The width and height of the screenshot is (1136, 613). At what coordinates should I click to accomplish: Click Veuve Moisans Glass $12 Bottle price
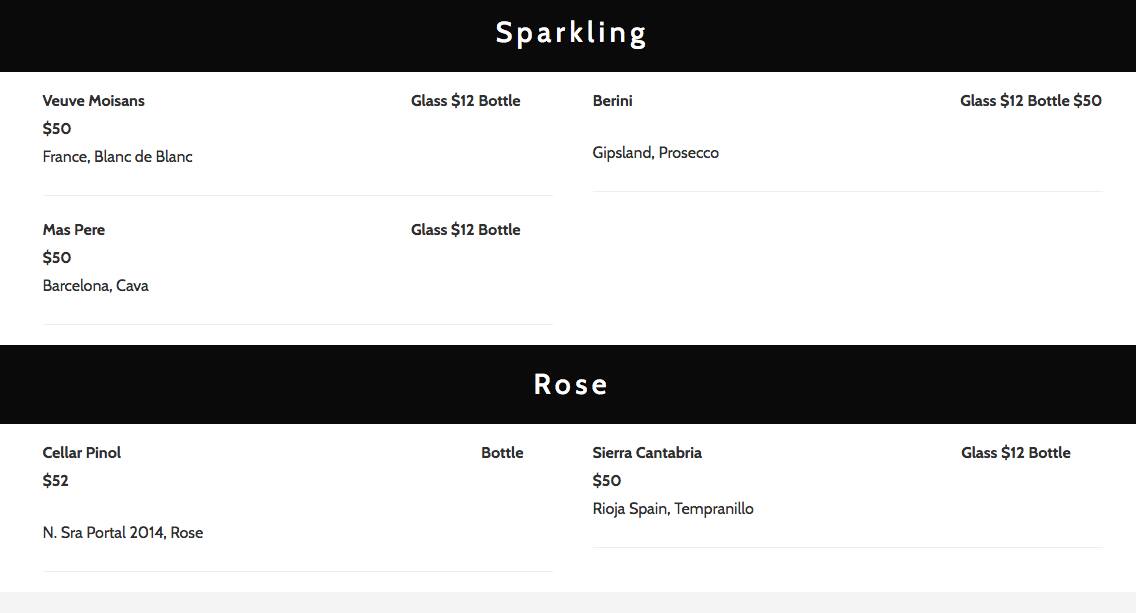click(x=465, y=101)
